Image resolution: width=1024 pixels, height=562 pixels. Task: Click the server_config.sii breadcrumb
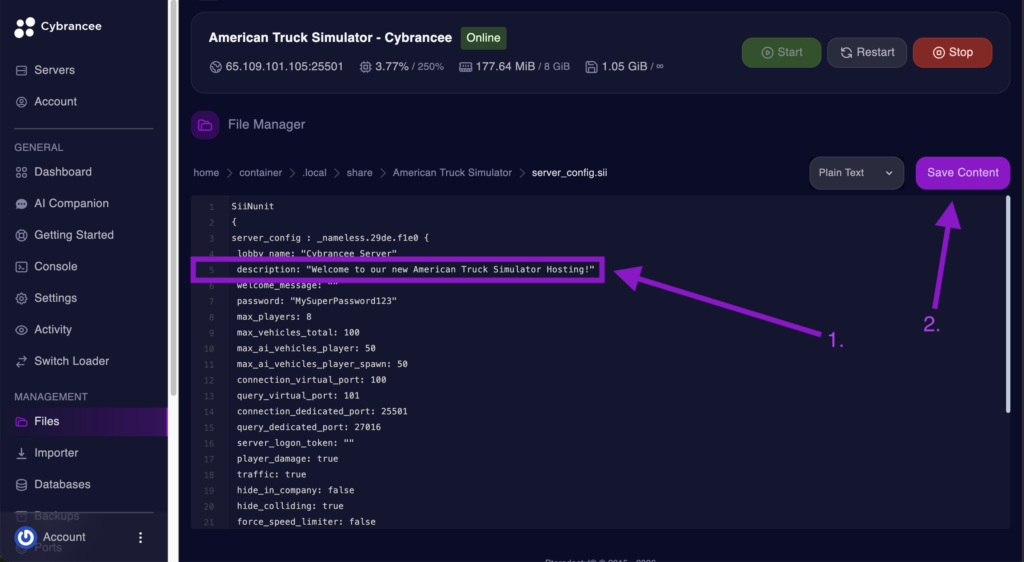[x=569, y=173]
